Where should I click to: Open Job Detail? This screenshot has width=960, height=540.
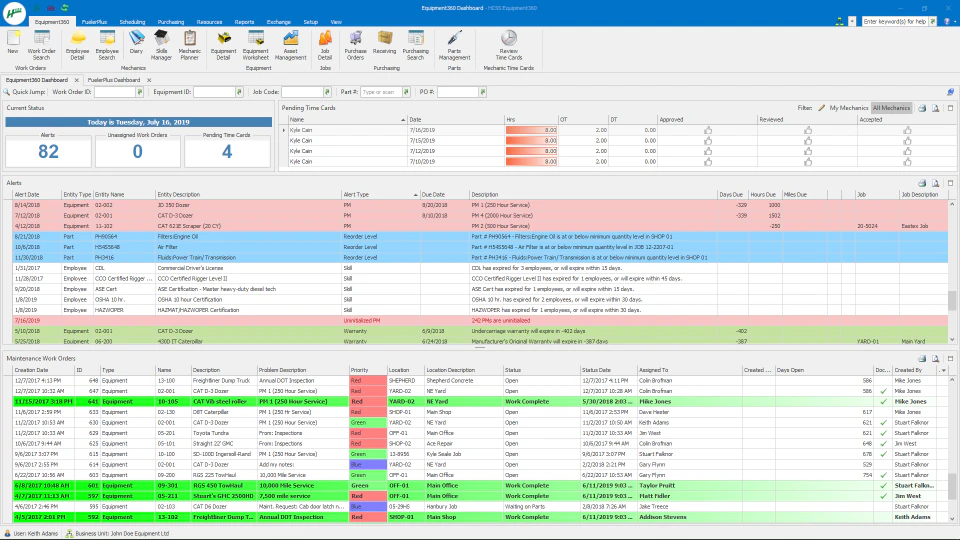pyautogui.click(x=325, y=45)
